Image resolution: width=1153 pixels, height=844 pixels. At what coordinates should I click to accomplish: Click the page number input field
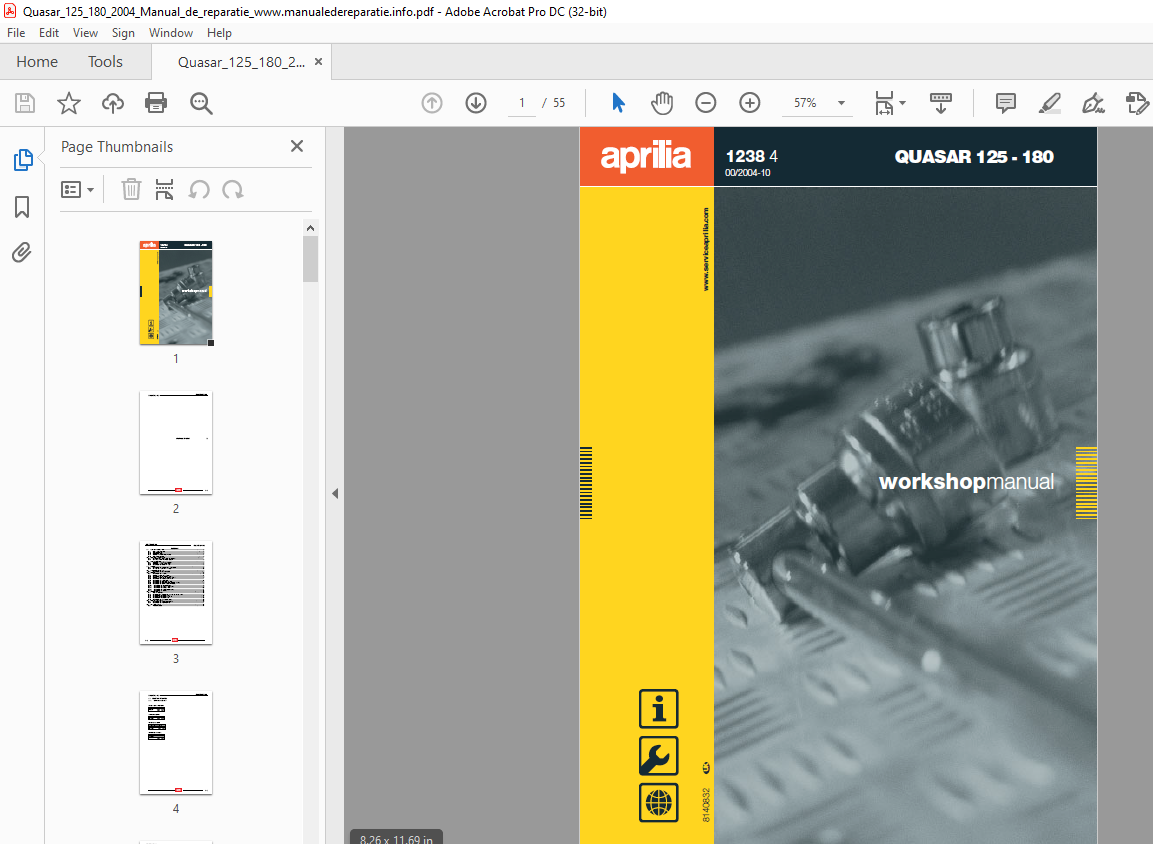point(522,103)
